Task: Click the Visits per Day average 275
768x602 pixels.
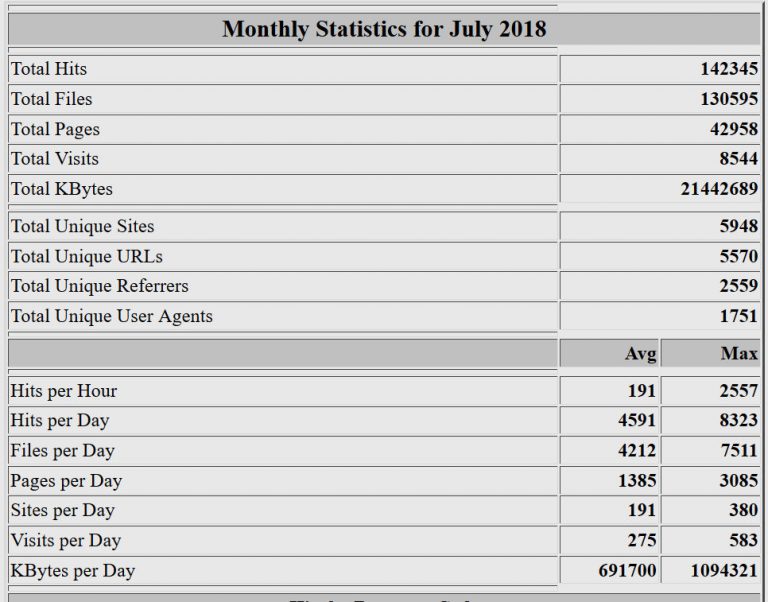Action: pos(641,541)
